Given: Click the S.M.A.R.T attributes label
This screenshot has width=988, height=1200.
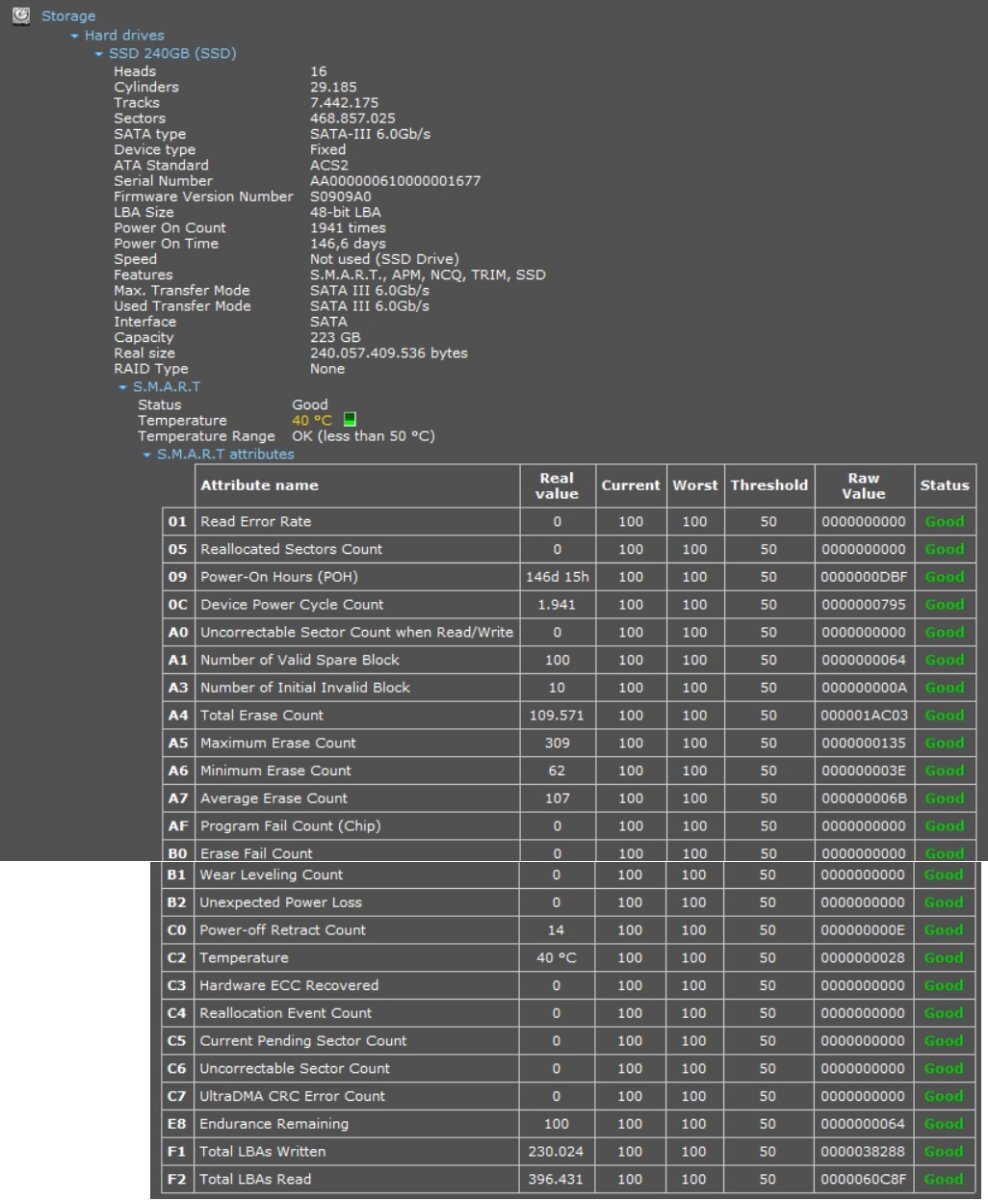Looking at the screenshot, I should pos(226,454).
